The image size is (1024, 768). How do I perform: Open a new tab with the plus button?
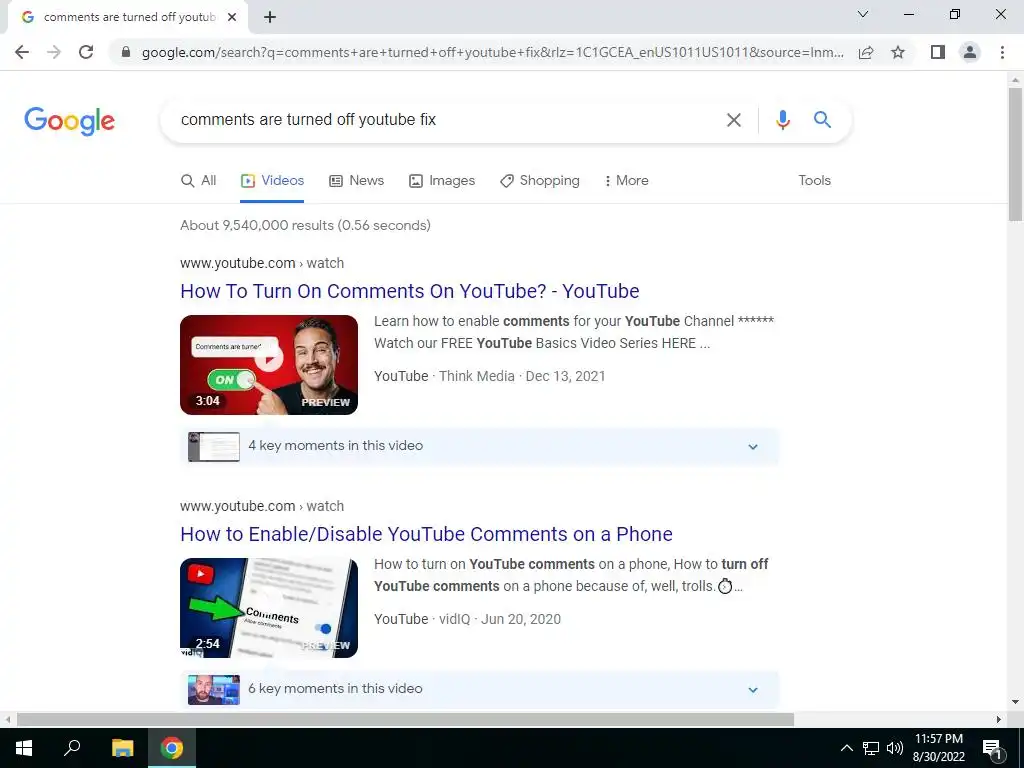point(270,17)
